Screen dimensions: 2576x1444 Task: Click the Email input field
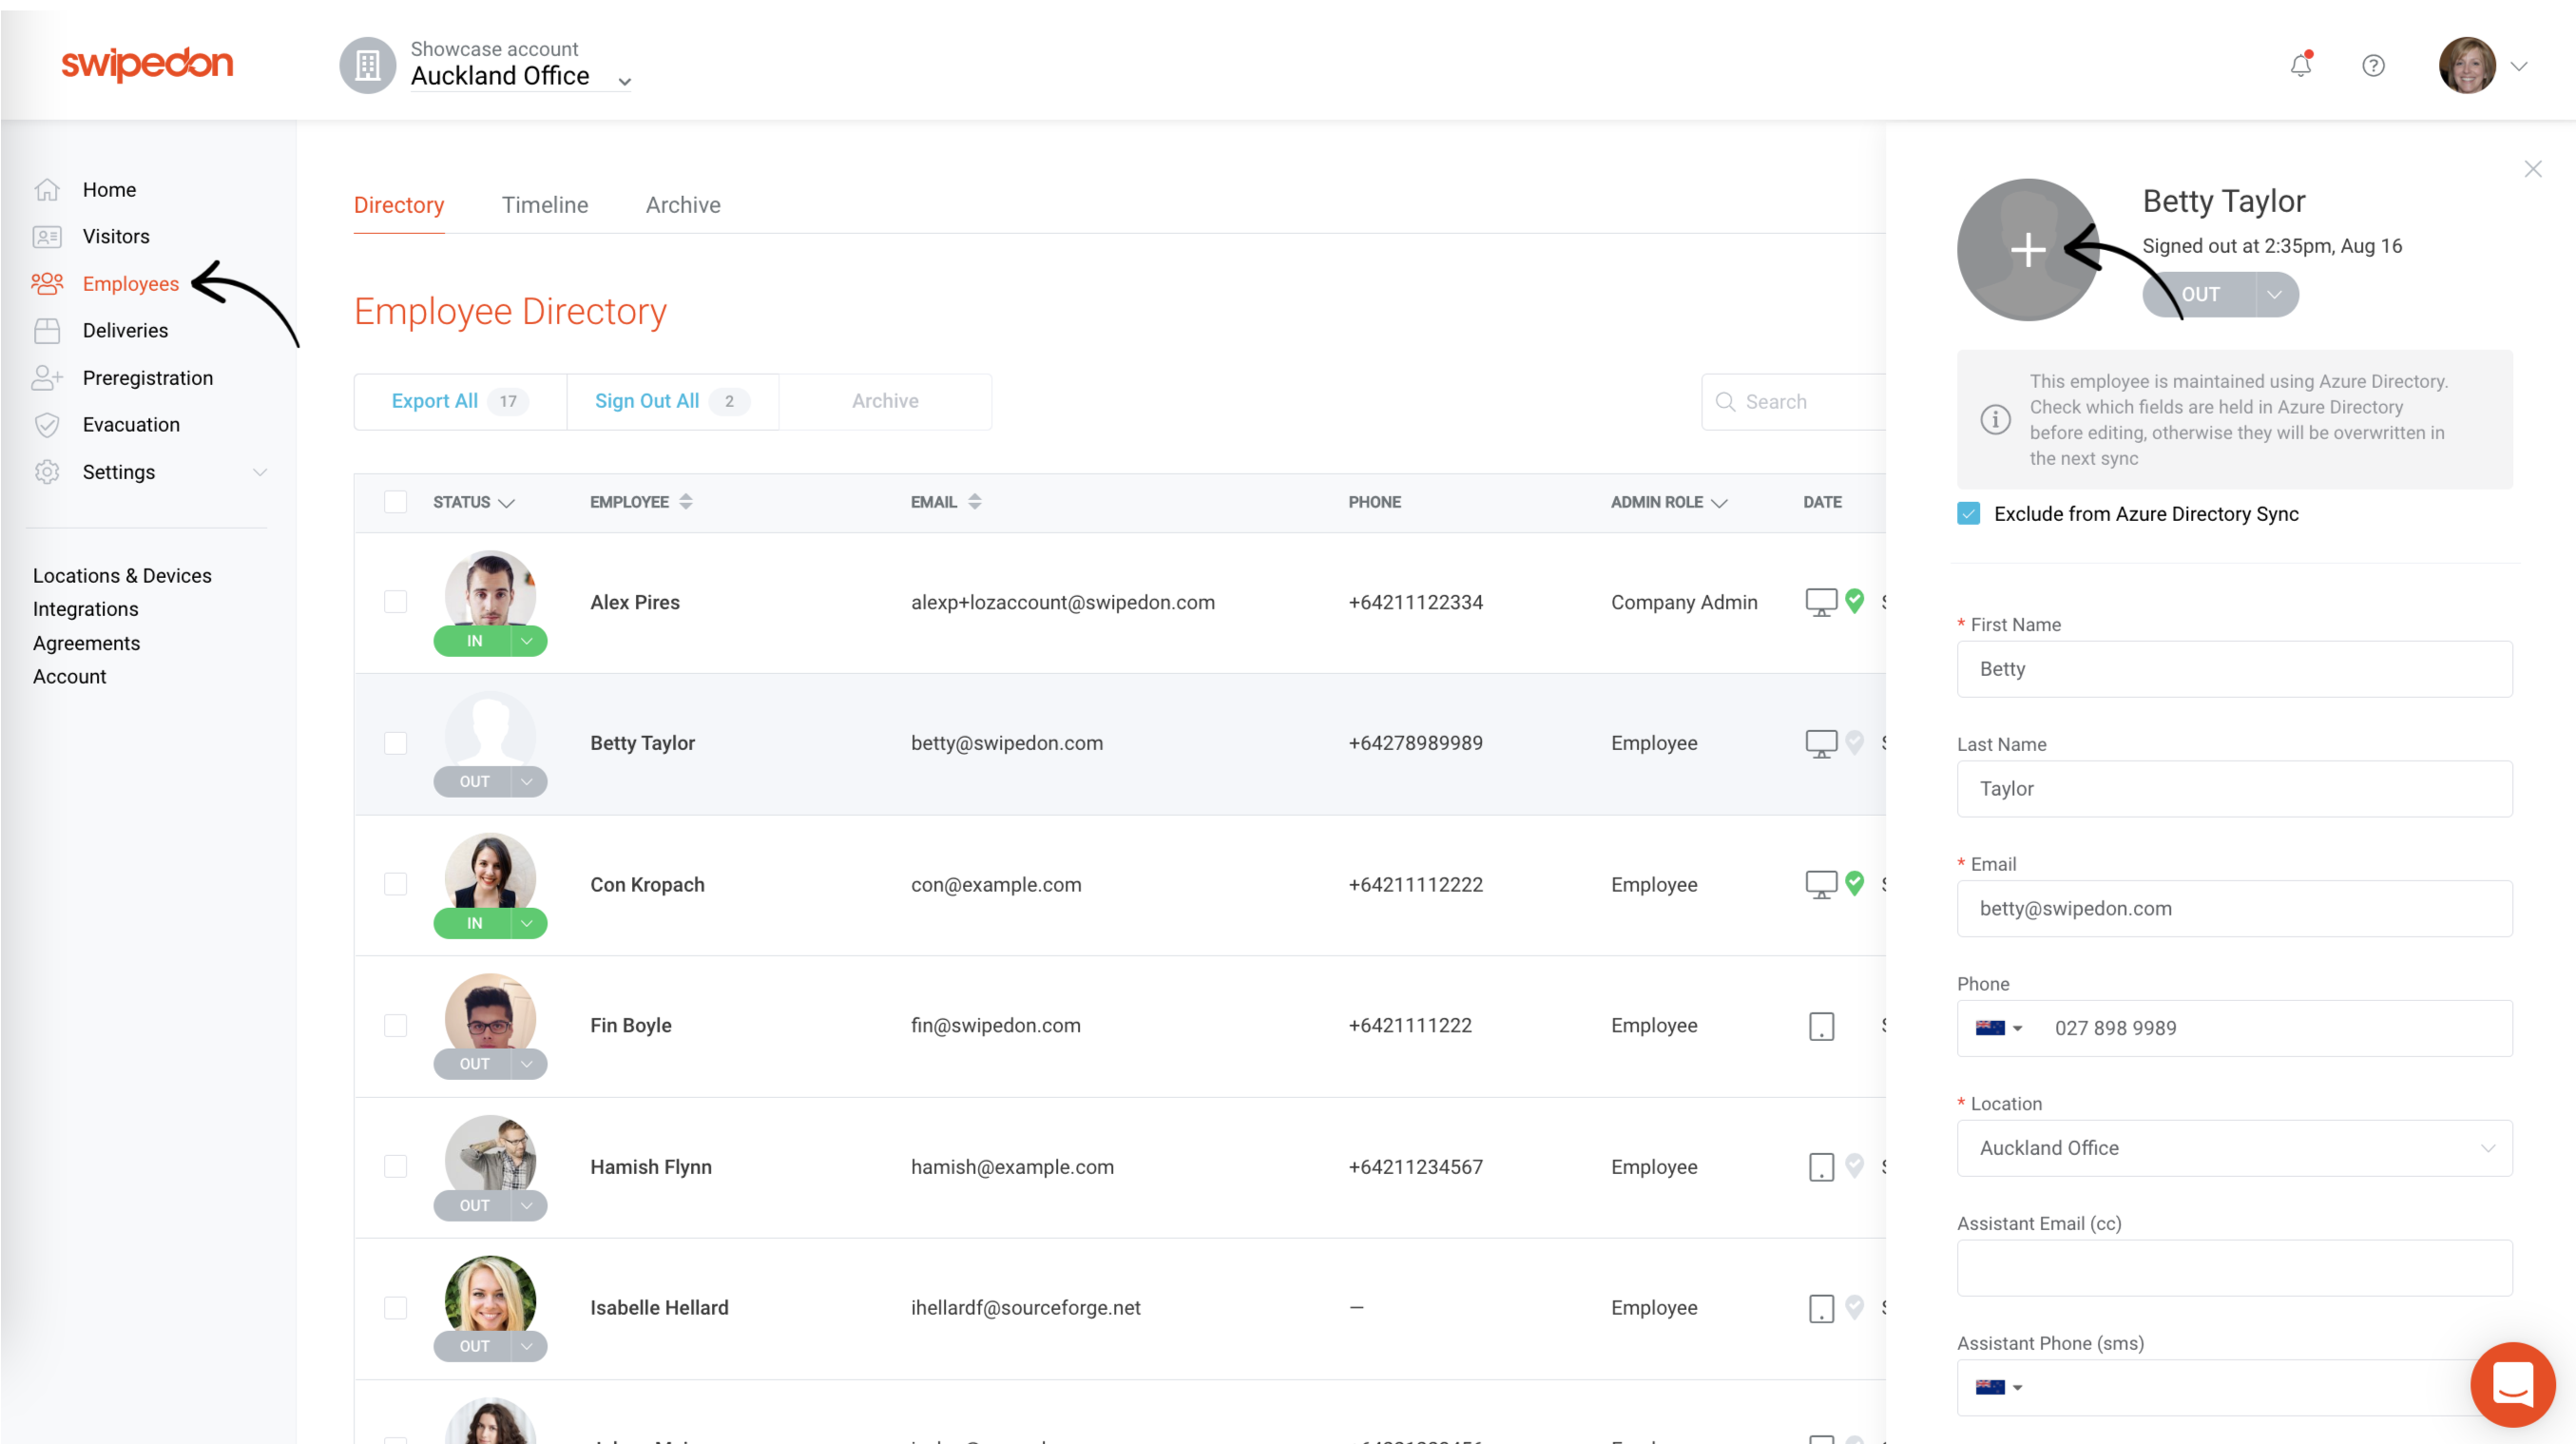pos(2233,908)
